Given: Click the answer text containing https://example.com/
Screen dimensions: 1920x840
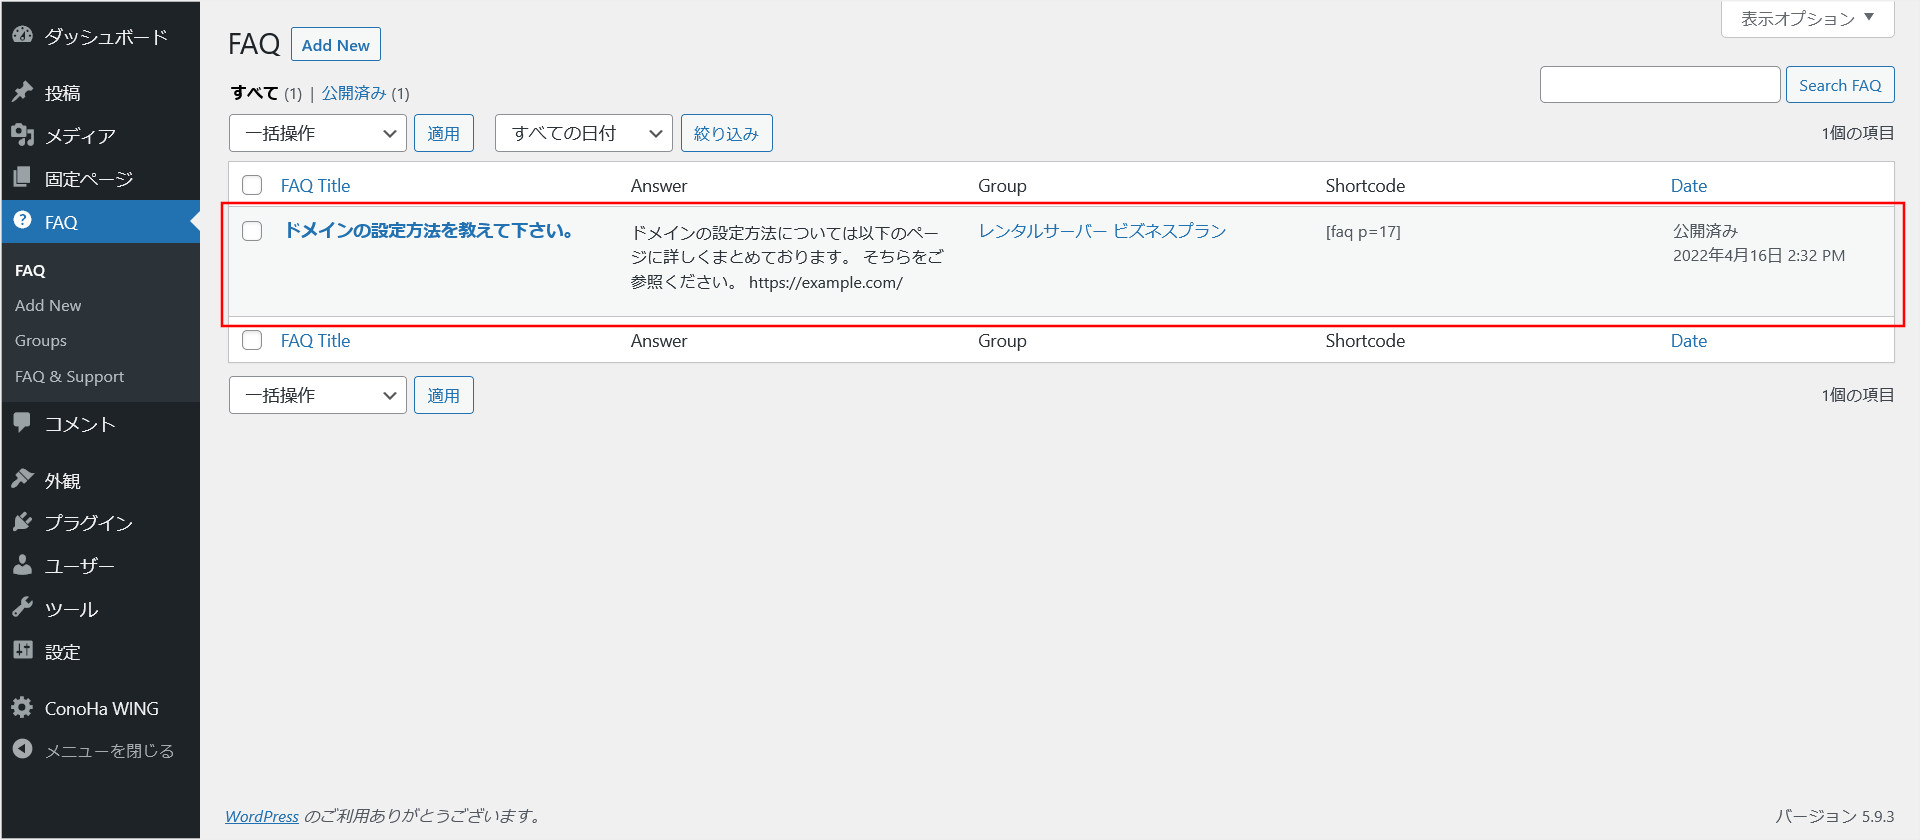Looking at the screenshot, I should (787, 258).
